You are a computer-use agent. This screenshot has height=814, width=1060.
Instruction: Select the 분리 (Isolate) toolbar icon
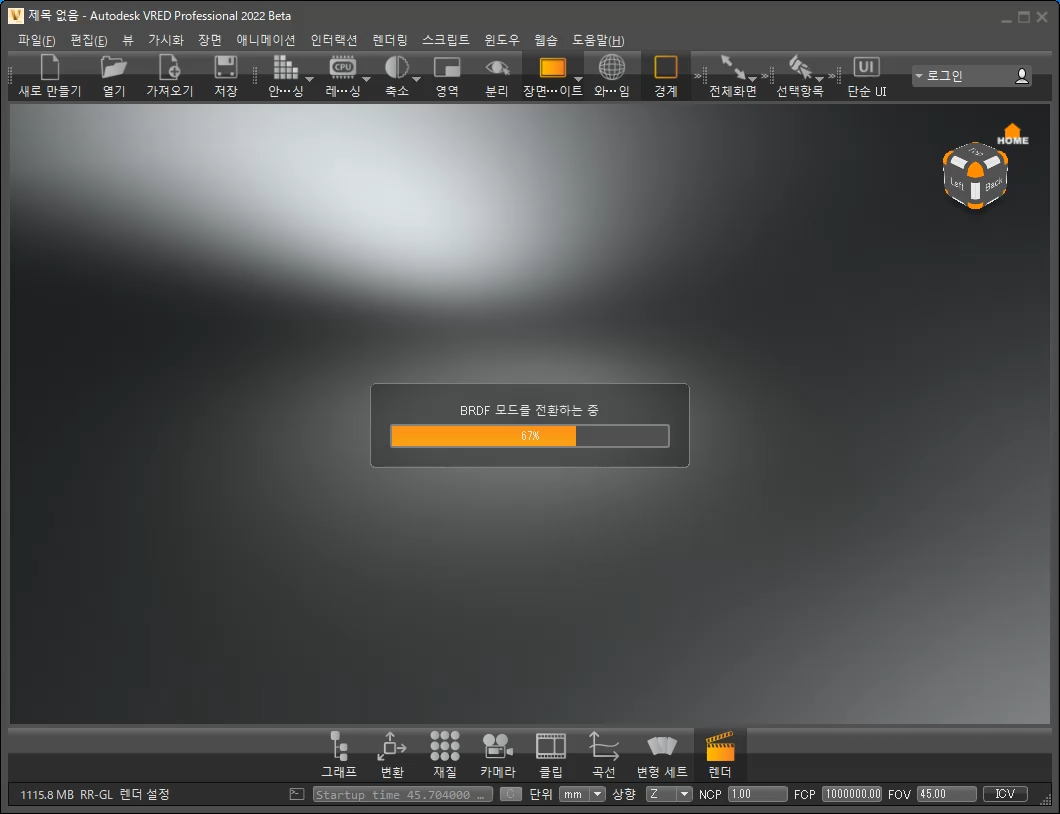(x=495, y=70)
